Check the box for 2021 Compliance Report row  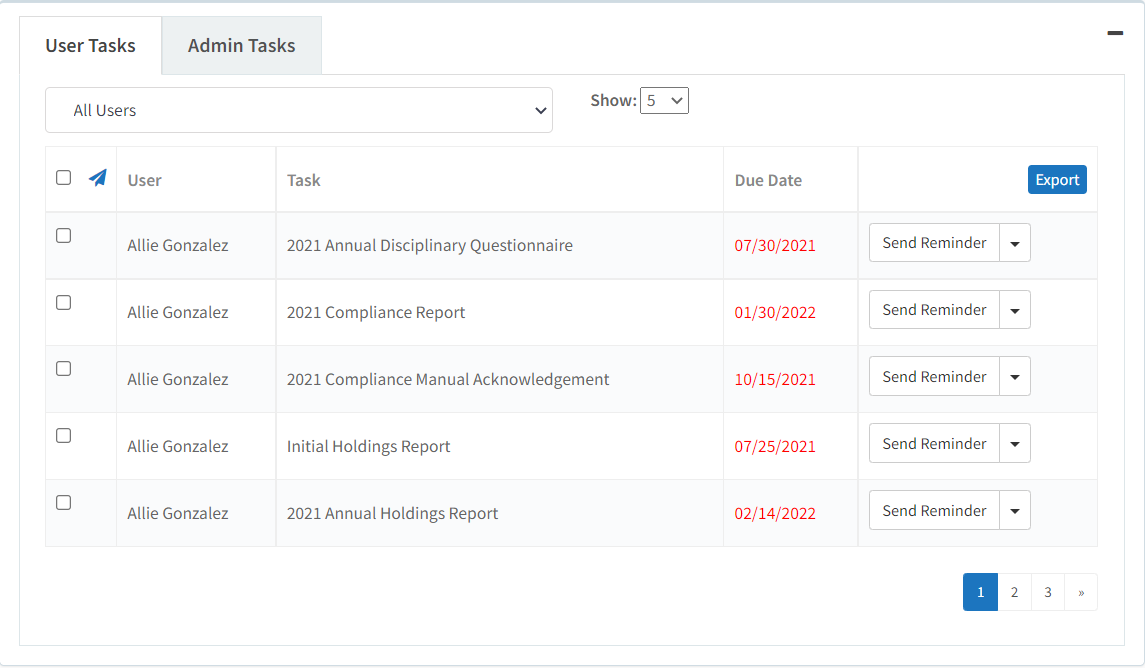pos(63,301)
